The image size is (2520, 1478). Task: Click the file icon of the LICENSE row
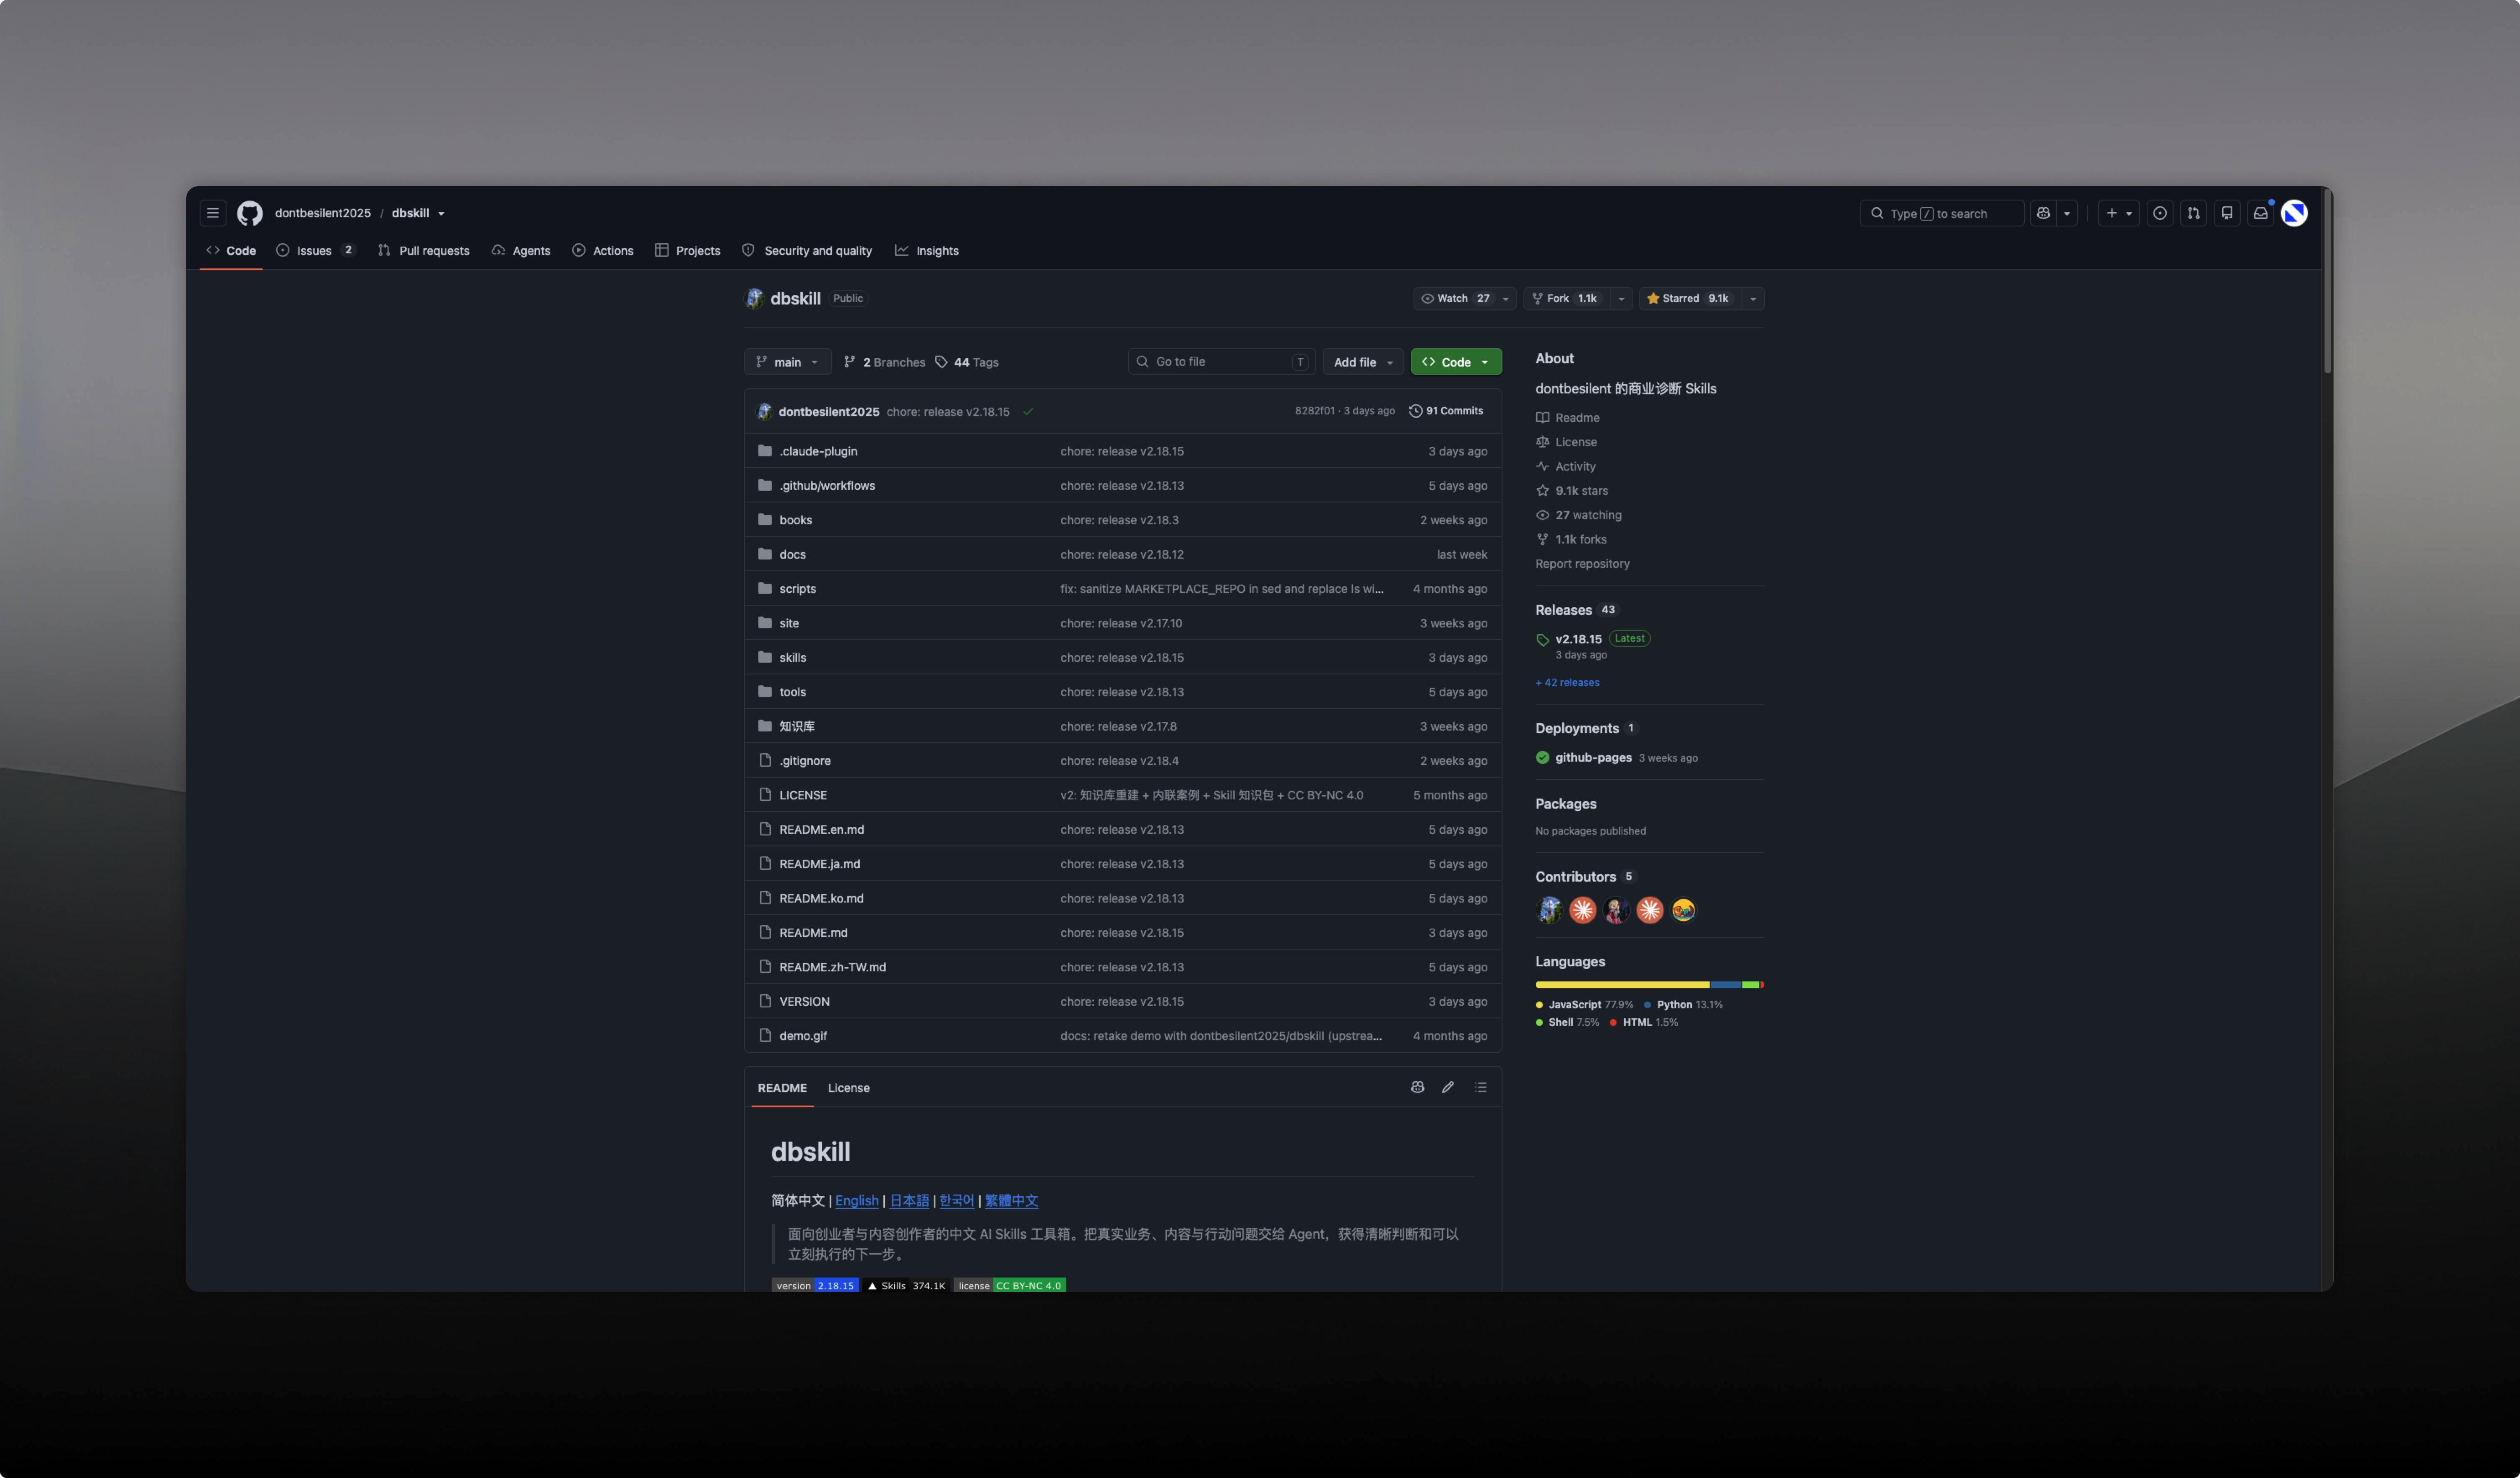coord(765,795)
